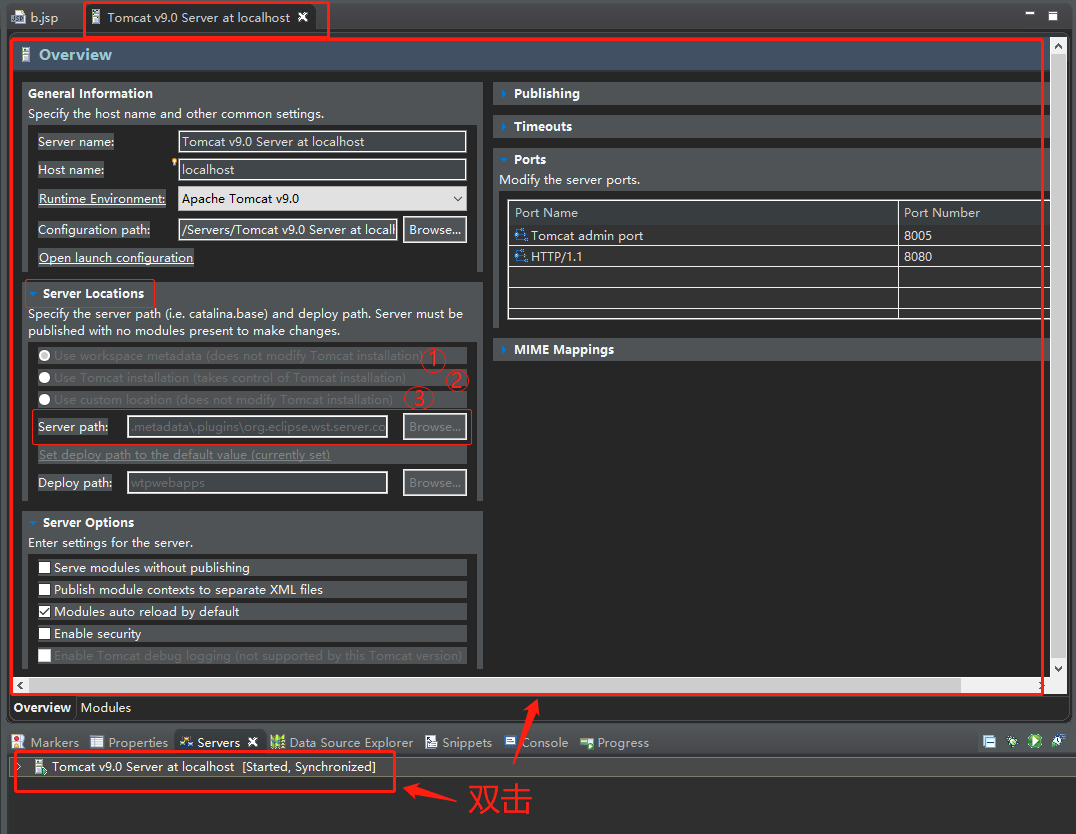This screenshot has height=834, width=1076.
Task: Maximize the editor area
Action: [x=1053, y=15]
